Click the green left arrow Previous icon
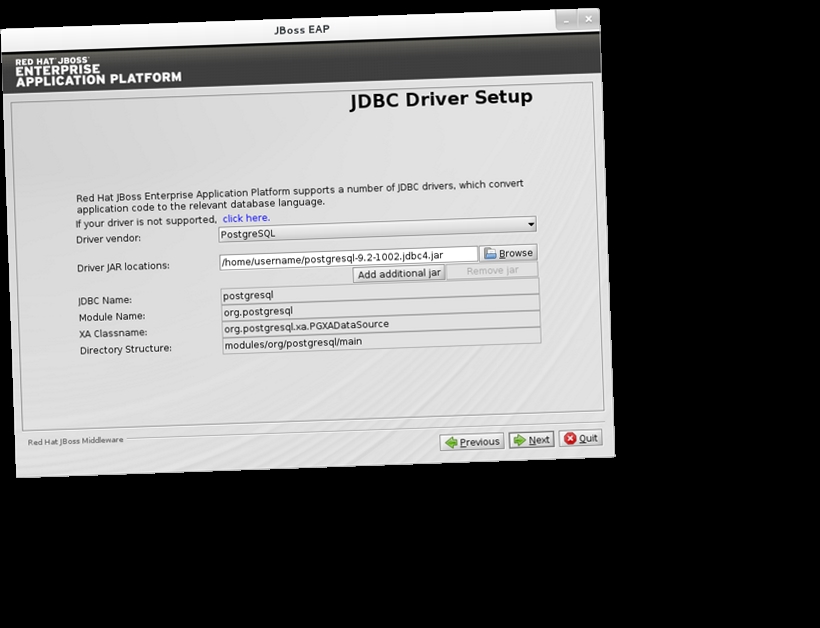 (451, 443)
